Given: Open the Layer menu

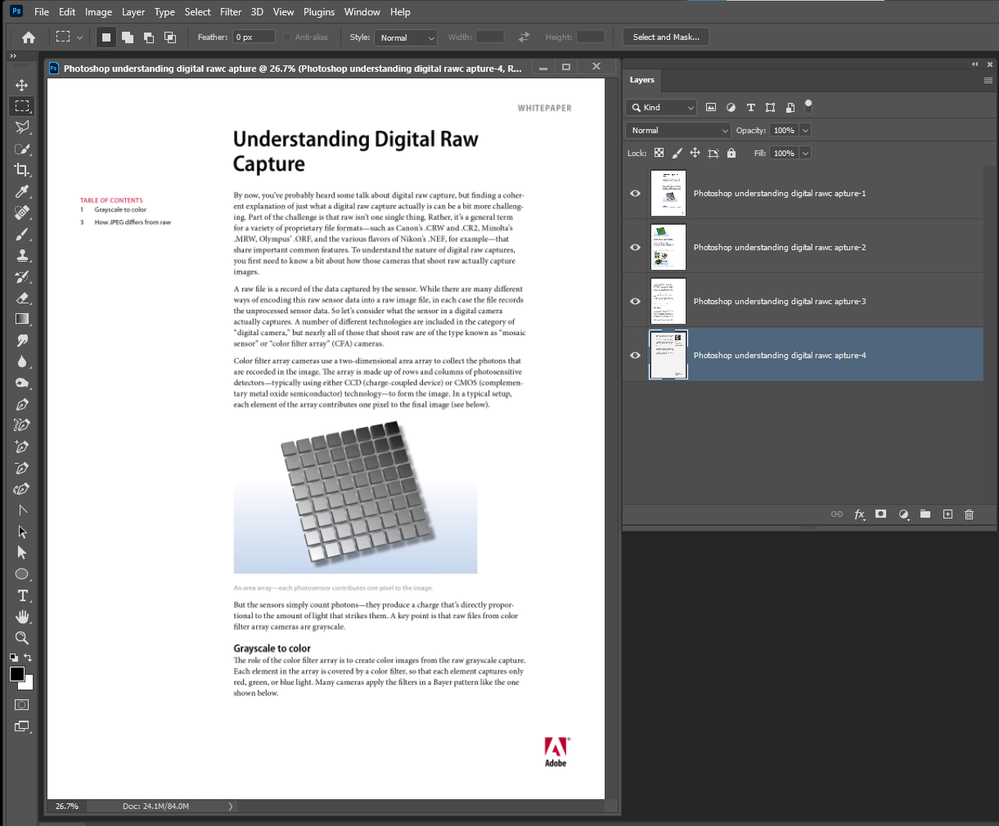Looking at the screenshot, I should tap(133, 12).
